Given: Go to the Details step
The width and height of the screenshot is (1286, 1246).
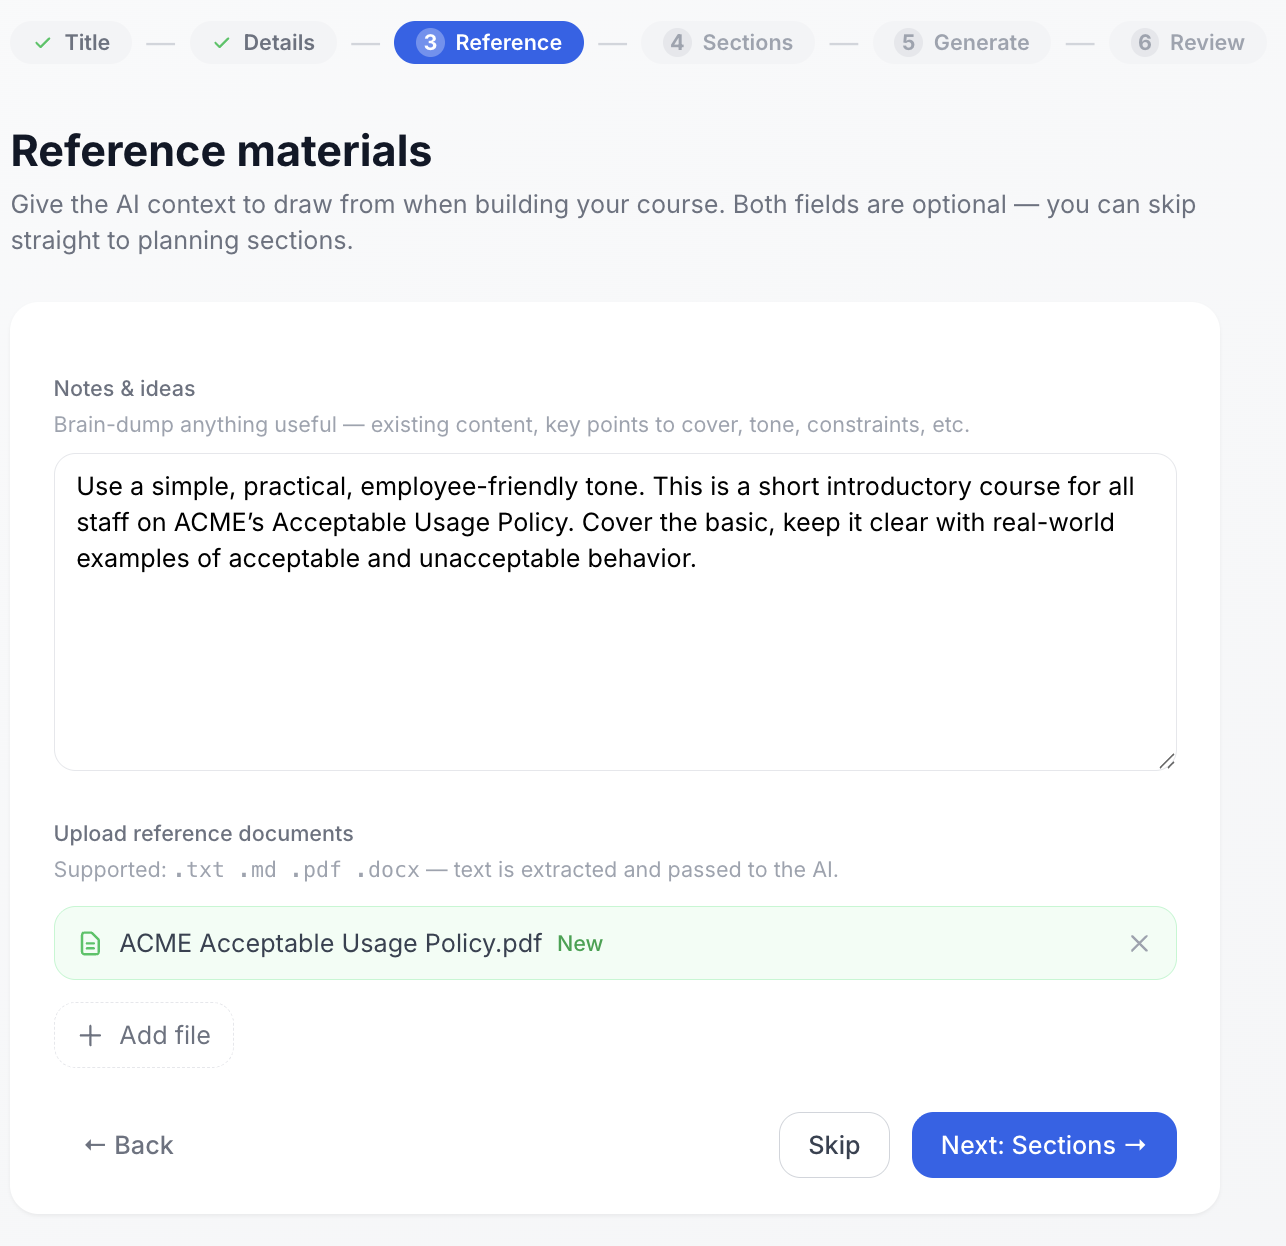Looking at the screenshot, I should (264, 43).
